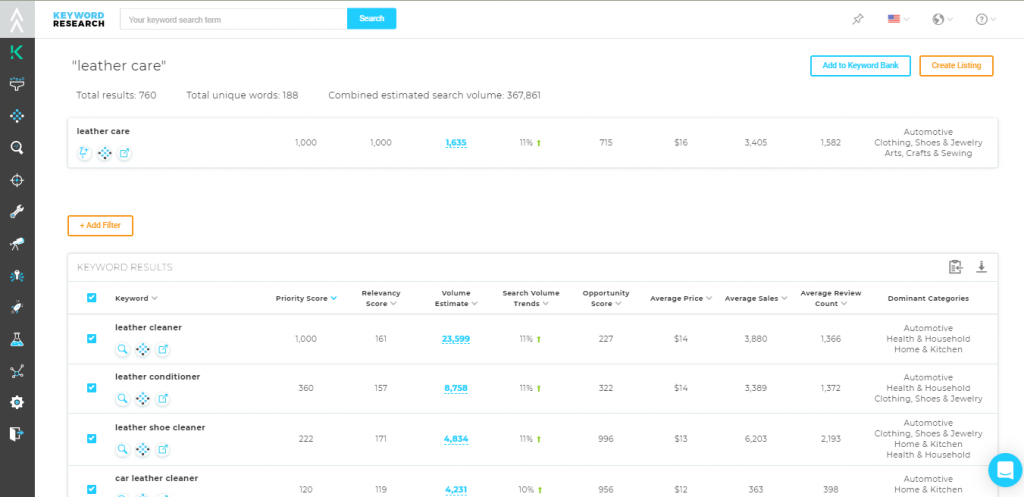Viewport: 1024px width, 497px height.
Task: Click the KEYWORD RESULTS panel heading
Action: coord(125,267)
